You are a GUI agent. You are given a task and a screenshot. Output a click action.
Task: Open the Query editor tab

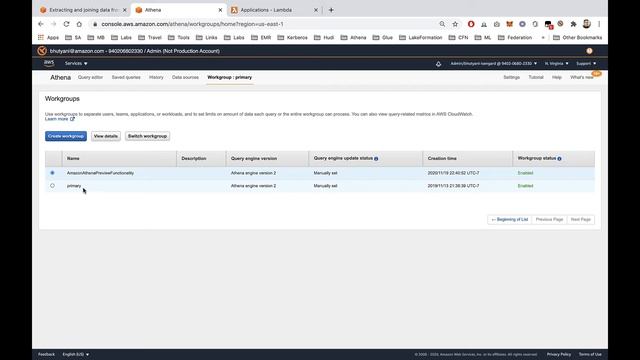pyautogui.click(x=90, y=77)
